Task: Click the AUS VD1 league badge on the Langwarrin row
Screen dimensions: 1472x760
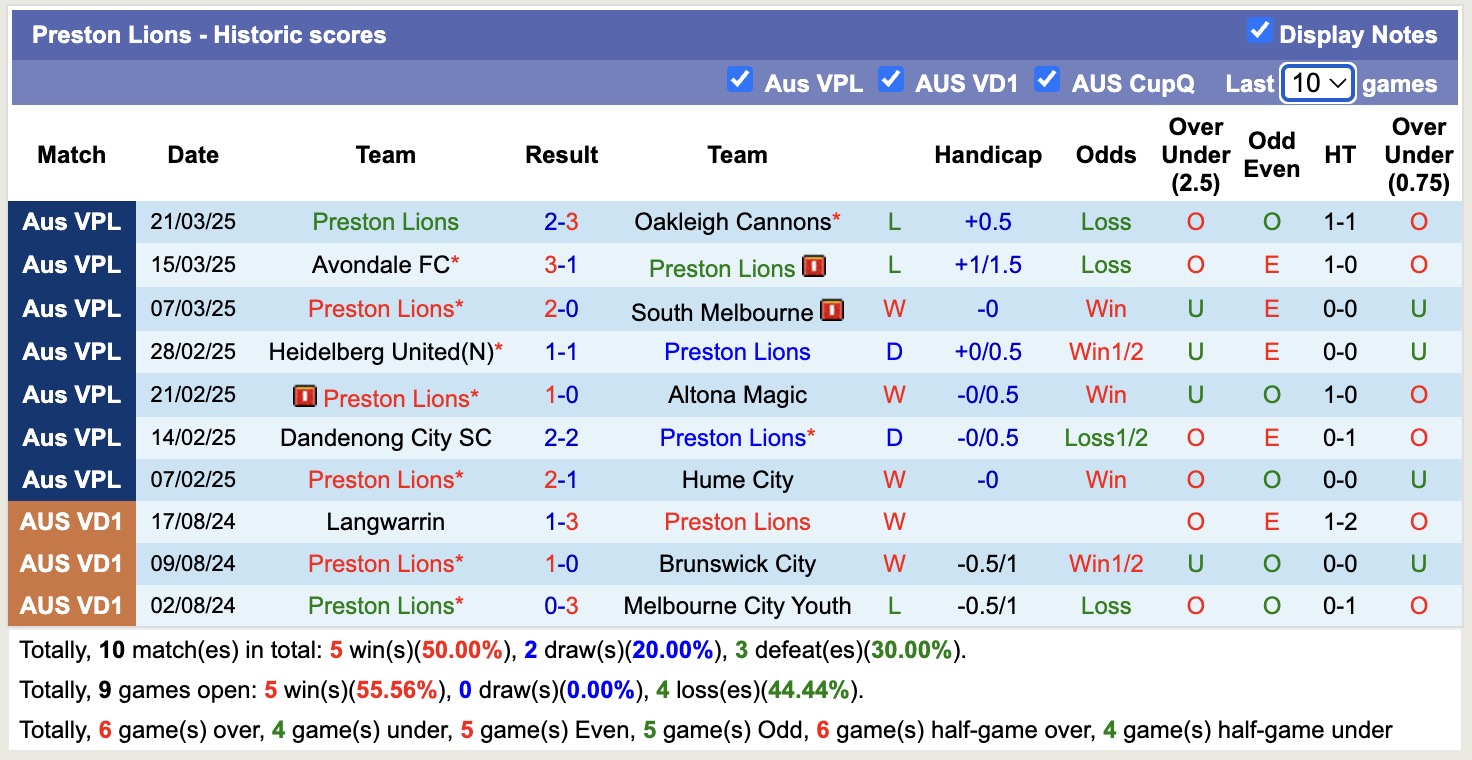Action: click(x=71, y=521)
